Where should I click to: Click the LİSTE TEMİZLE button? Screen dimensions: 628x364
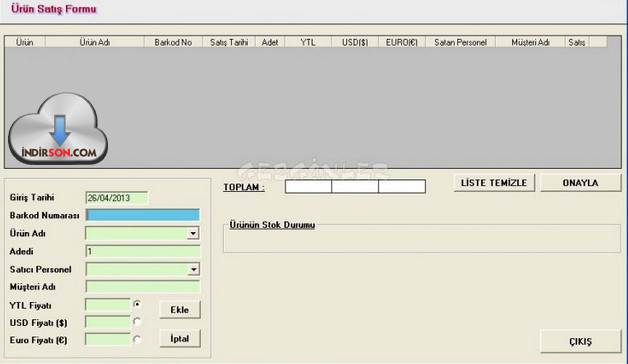click(x=494, y=183)
